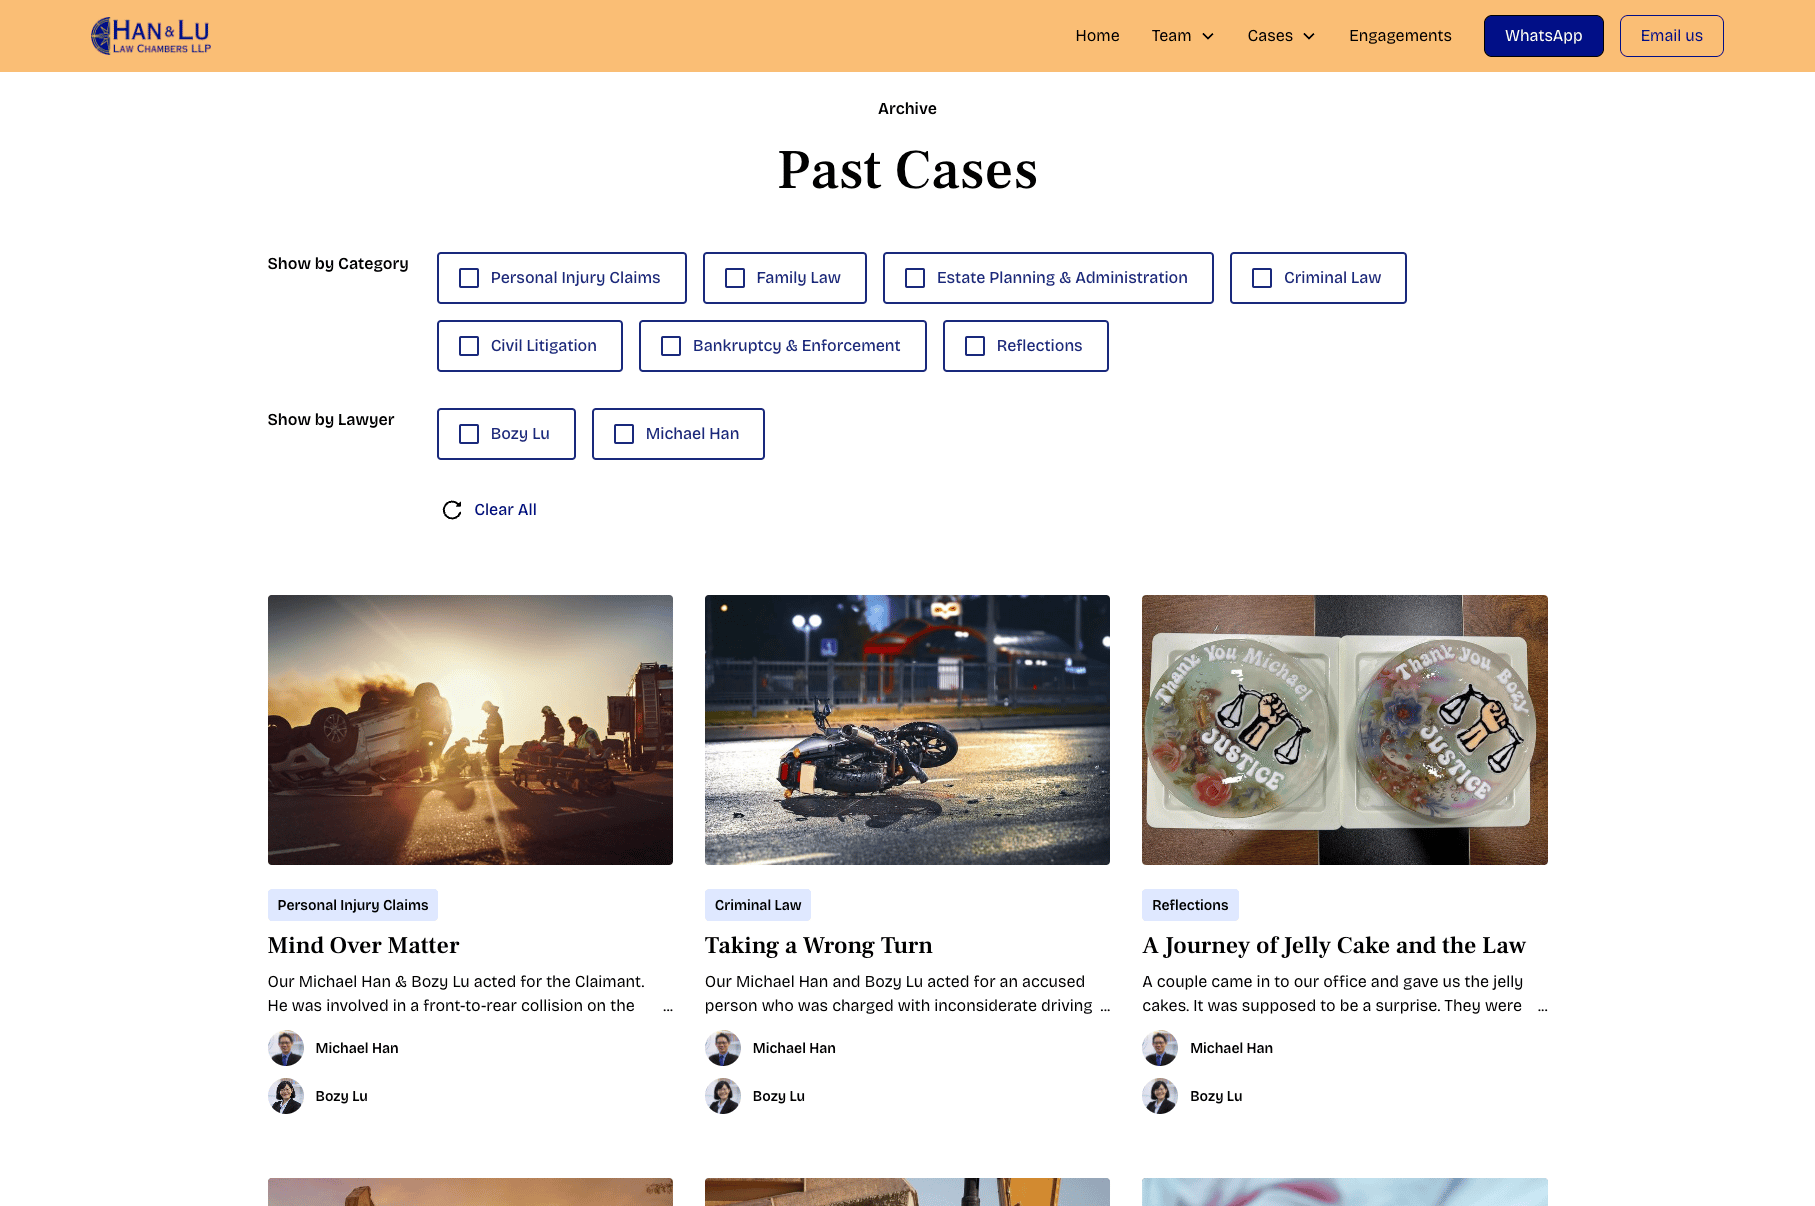Open the Taking a Wrong Turn case title

point(819,945)
